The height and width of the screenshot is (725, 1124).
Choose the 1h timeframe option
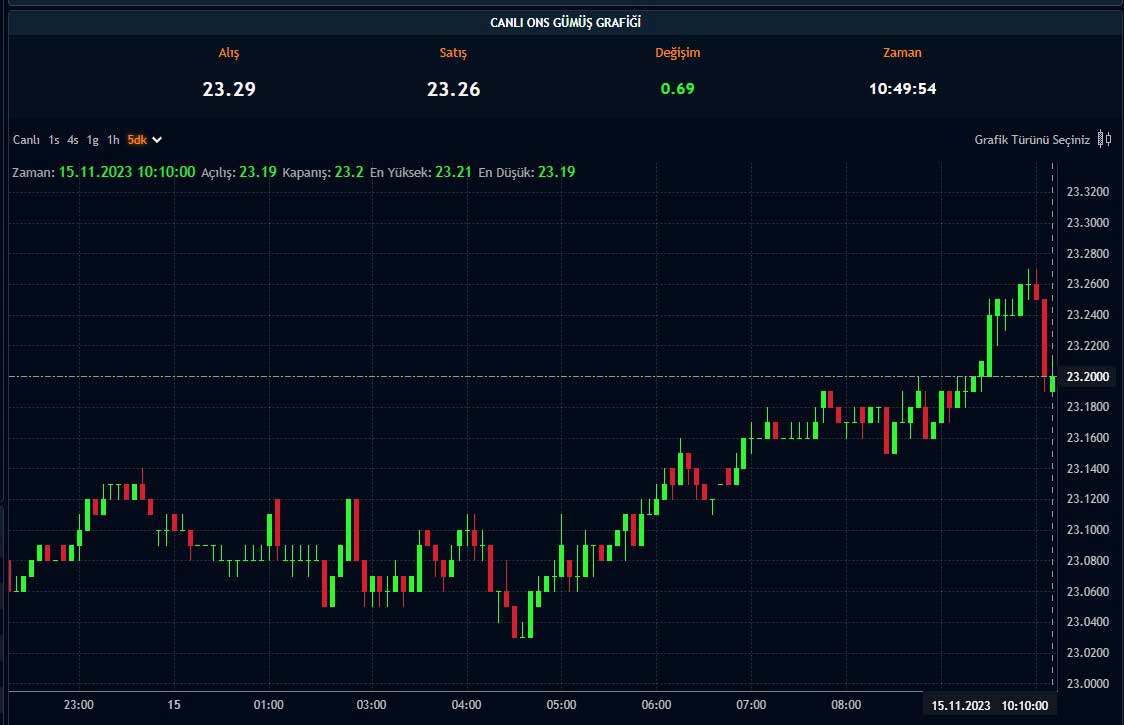(x=113, y=140)
